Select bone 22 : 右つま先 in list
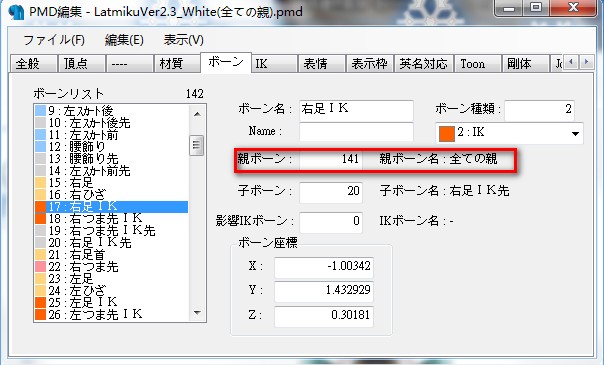Image resolution: width=604 pixels, height=365 pixels. click(112, 266)
